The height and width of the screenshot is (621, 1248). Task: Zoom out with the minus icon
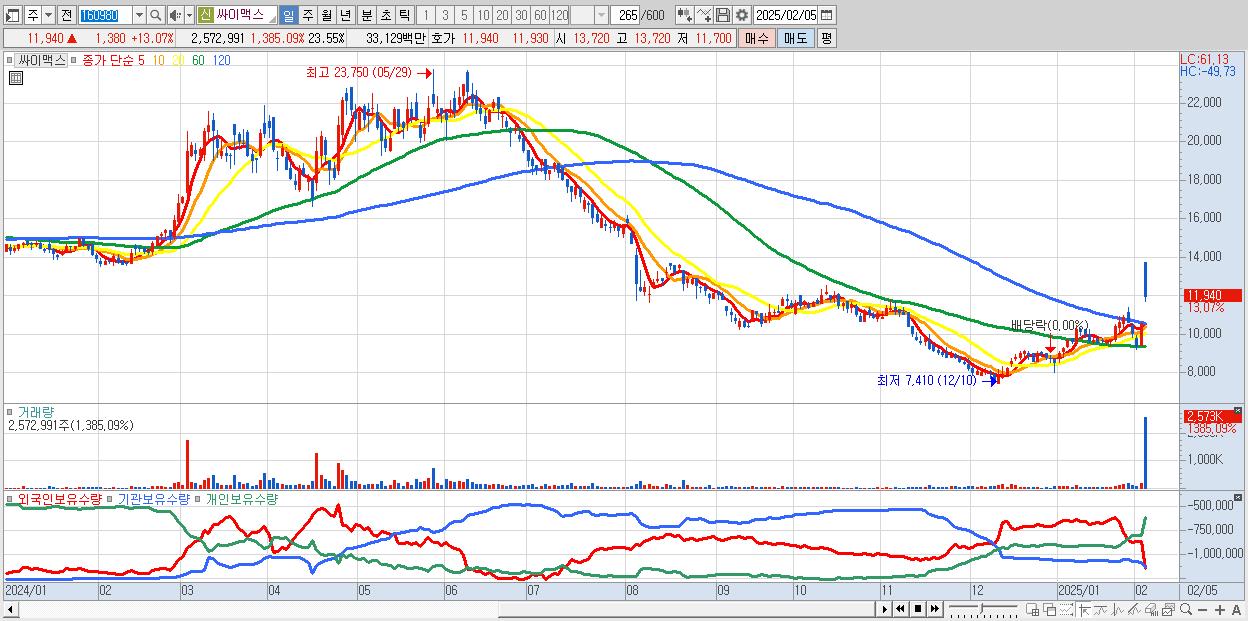(x=1202, y=610)
